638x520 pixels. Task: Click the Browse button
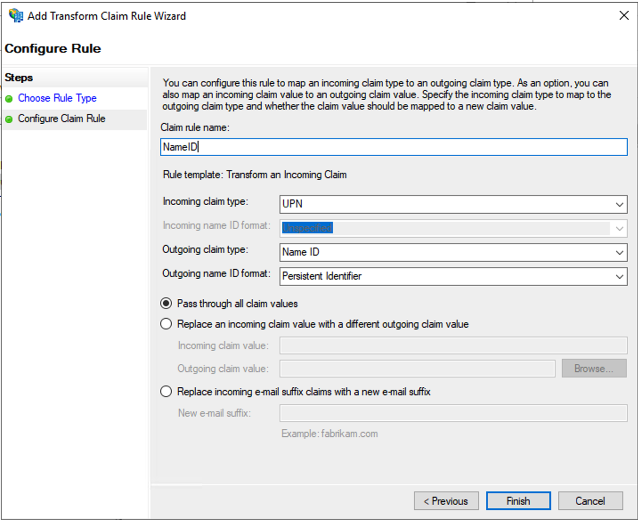(593, 368)
